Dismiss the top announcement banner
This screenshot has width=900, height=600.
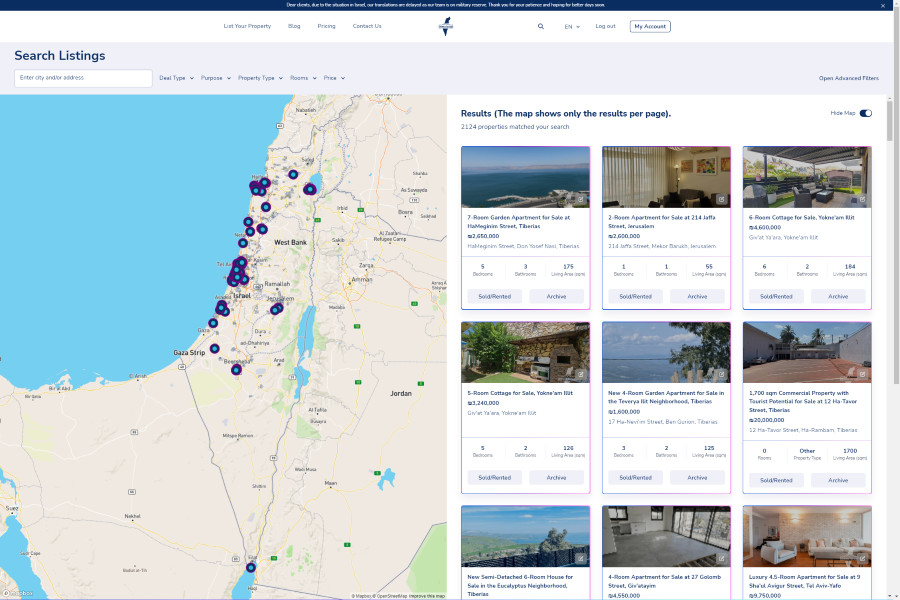882,5
